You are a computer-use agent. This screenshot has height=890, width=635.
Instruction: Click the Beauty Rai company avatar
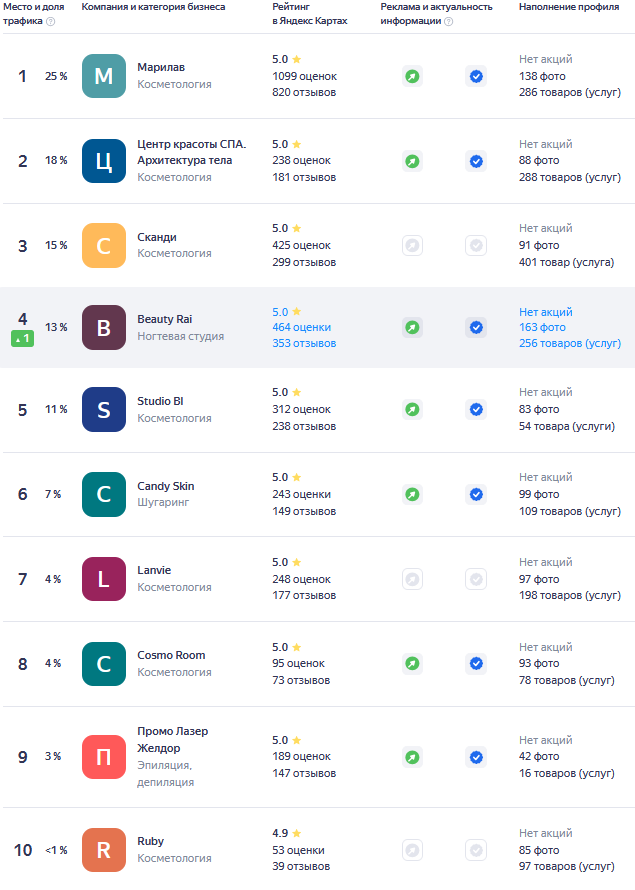coord(104,327)
